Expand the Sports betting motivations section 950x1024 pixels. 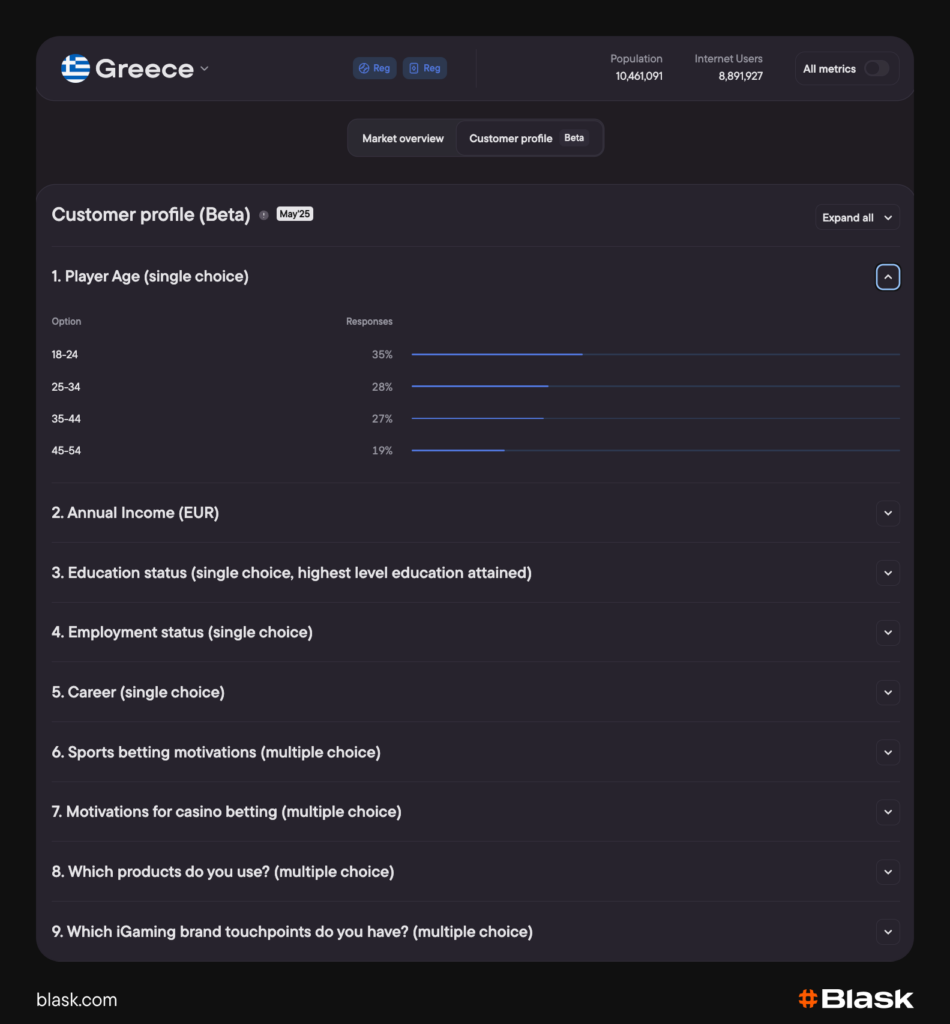[x=888, y=752]
